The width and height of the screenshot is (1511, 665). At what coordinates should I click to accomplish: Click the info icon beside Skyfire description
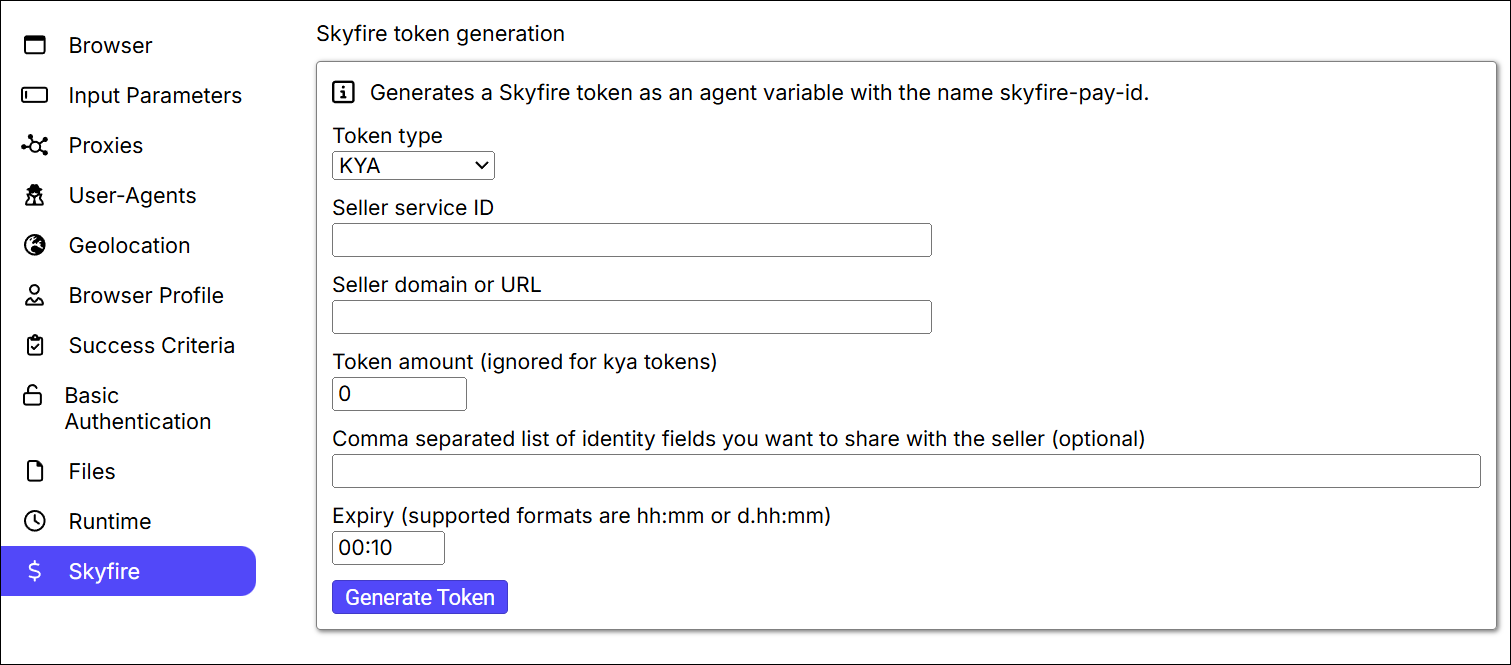pos(343,93)
